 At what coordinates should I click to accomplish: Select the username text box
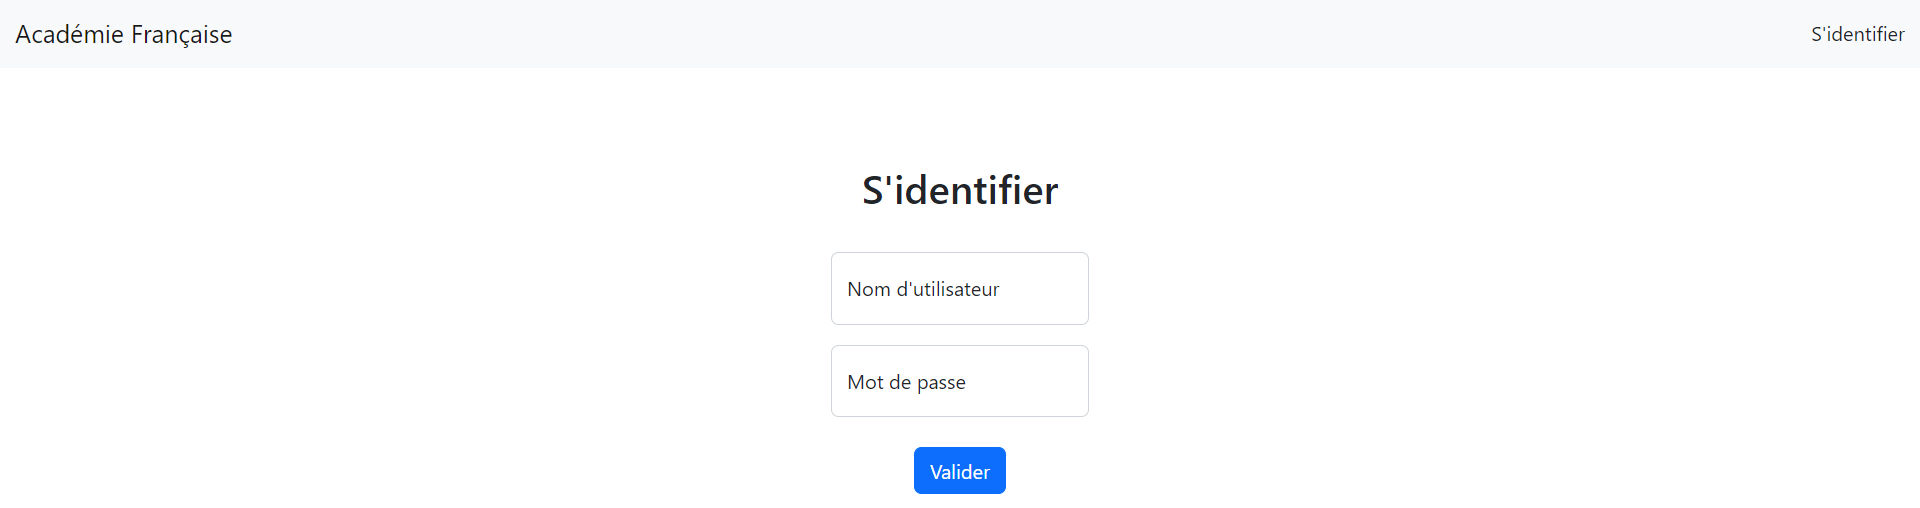point(959,288)
